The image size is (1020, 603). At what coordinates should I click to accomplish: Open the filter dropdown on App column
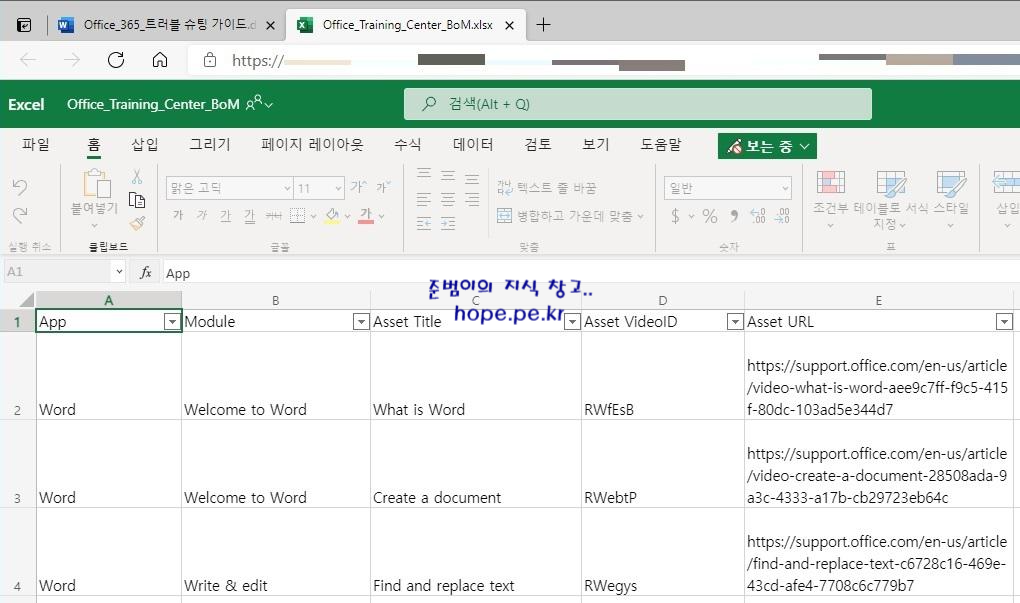(x=172, y=321)
